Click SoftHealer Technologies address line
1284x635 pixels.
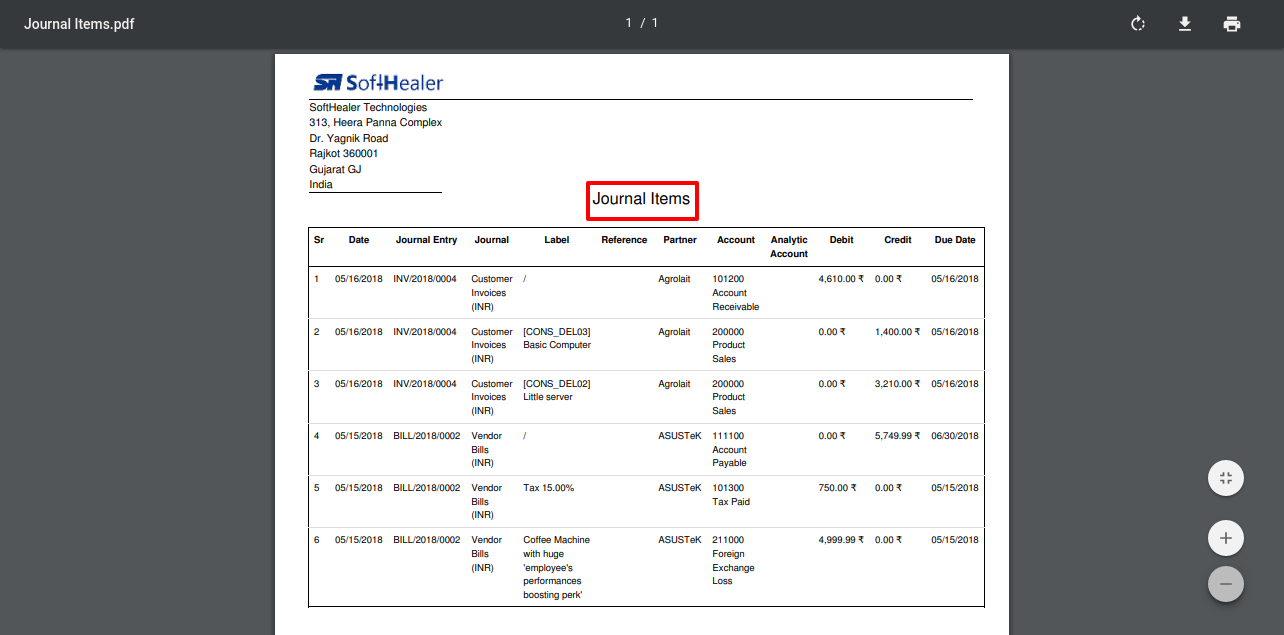click(x=368, y=107)
